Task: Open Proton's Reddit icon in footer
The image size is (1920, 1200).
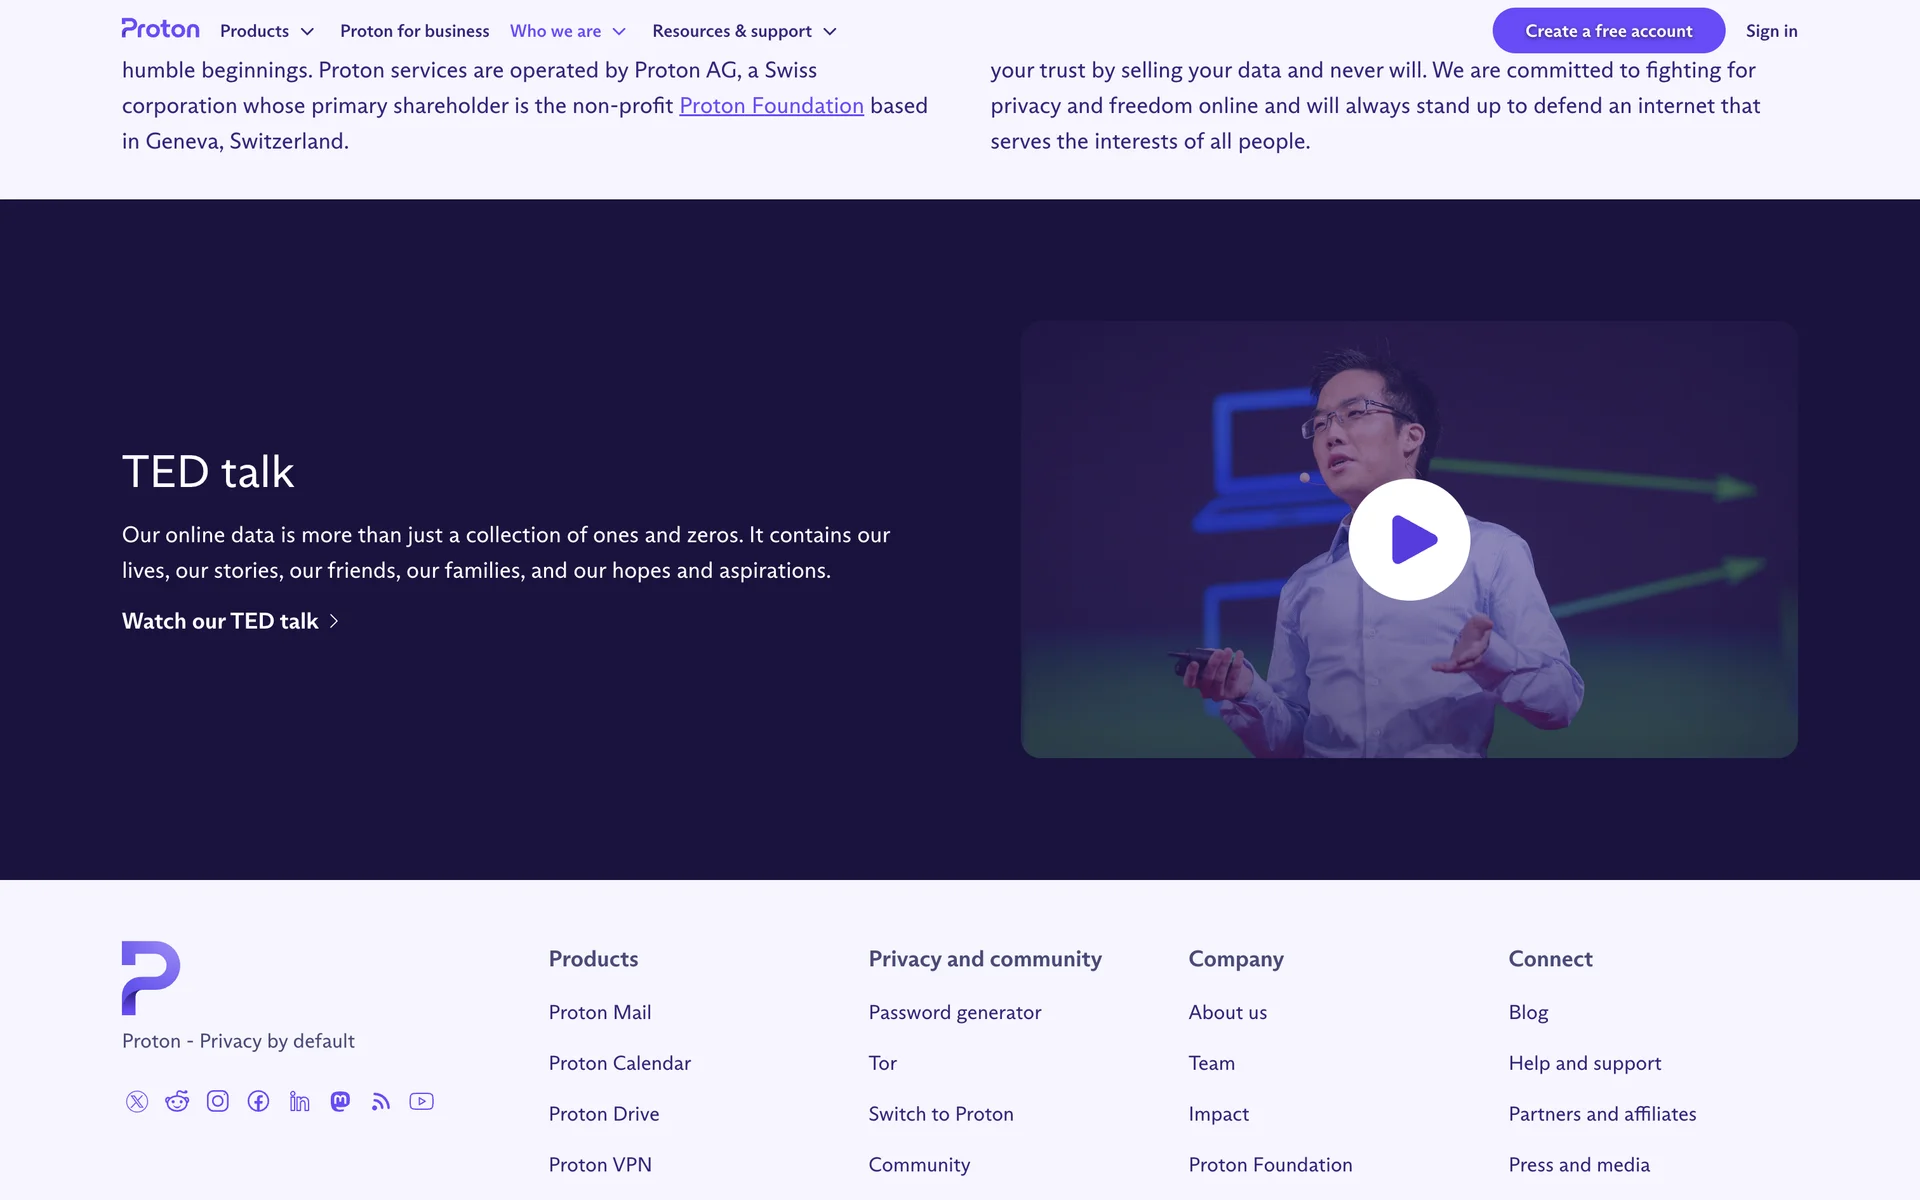Action: [x=177, y=1101]
